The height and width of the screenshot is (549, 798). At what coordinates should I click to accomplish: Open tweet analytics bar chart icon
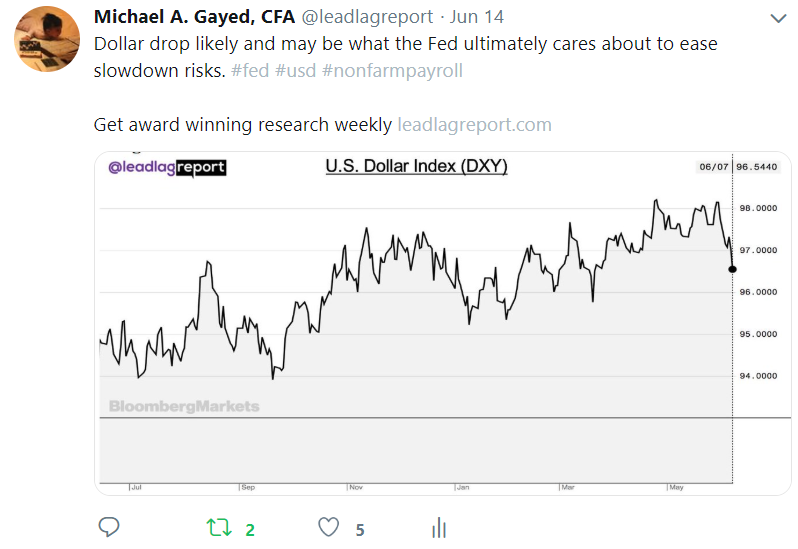[x=437, y=527]
